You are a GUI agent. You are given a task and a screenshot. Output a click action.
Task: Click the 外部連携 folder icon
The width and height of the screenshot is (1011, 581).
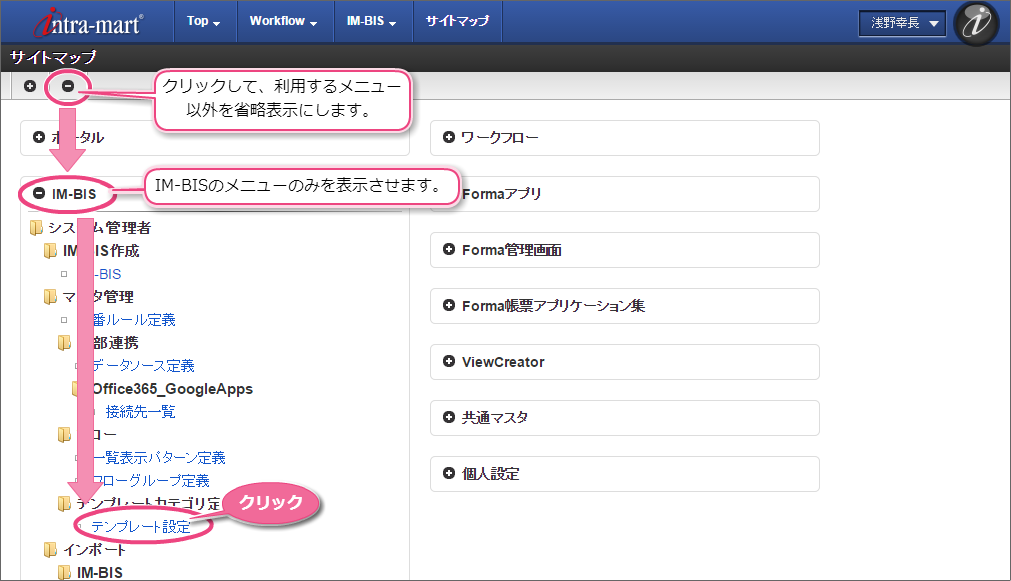[x=64, y=342]
